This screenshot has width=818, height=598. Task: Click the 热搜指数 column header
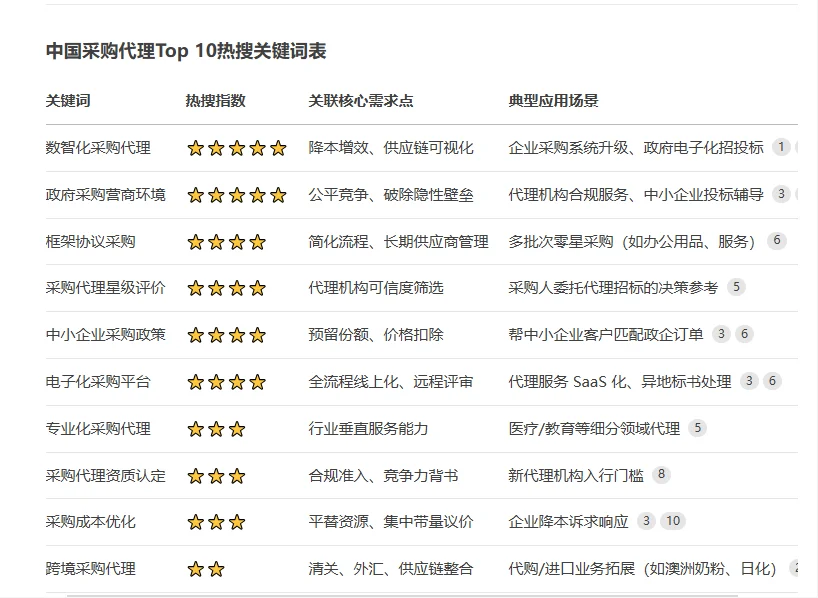click(215, 101)
